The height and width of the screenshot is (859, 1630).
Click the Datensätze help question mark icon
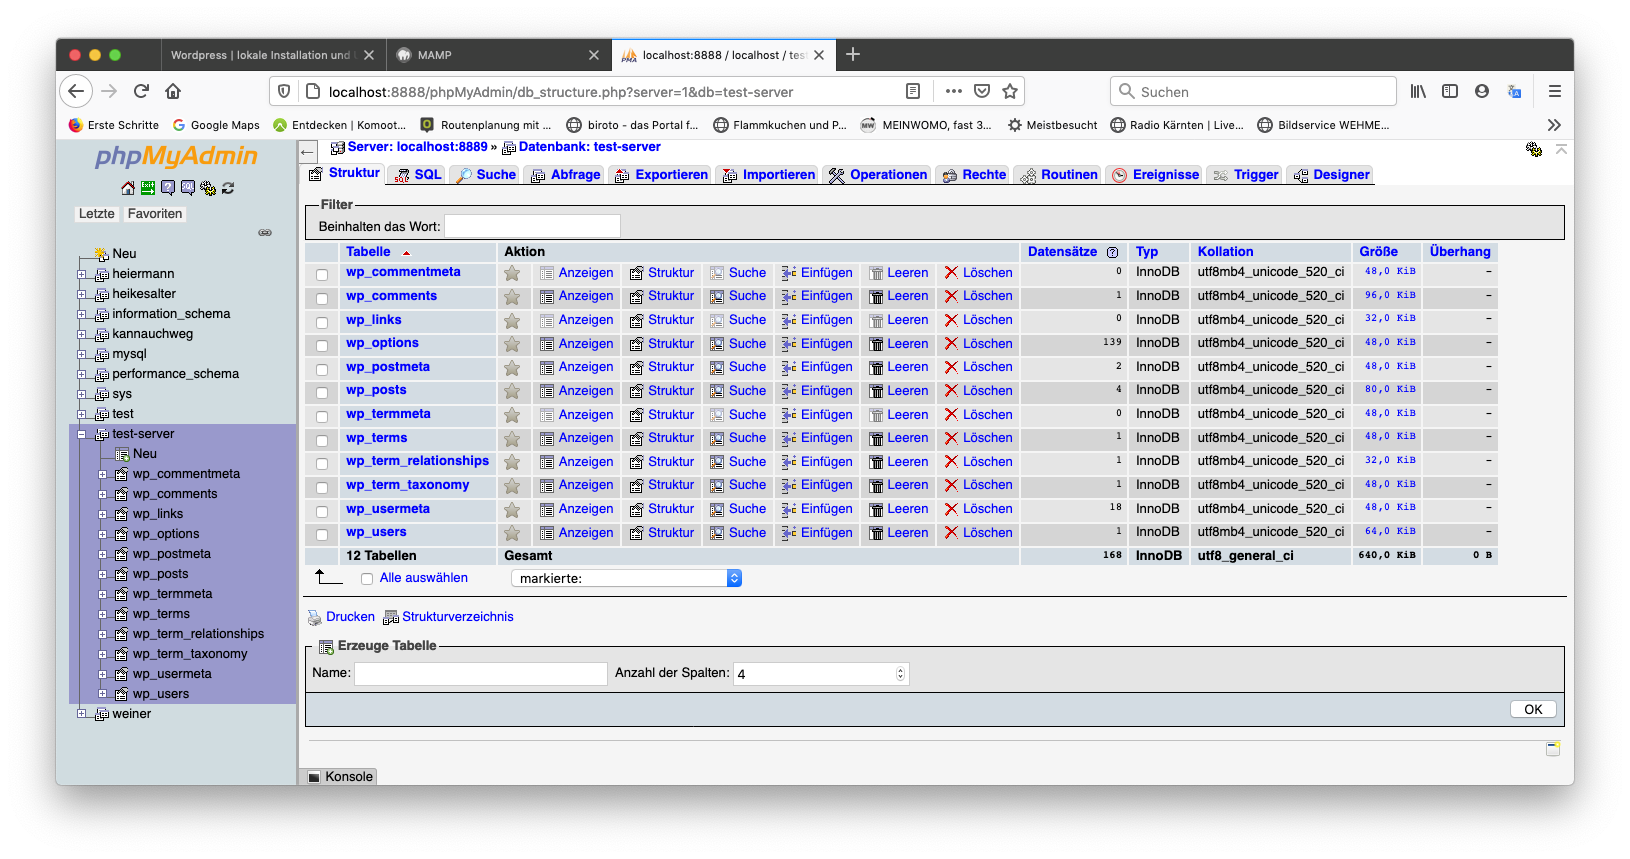click(x=1112, y=253)
